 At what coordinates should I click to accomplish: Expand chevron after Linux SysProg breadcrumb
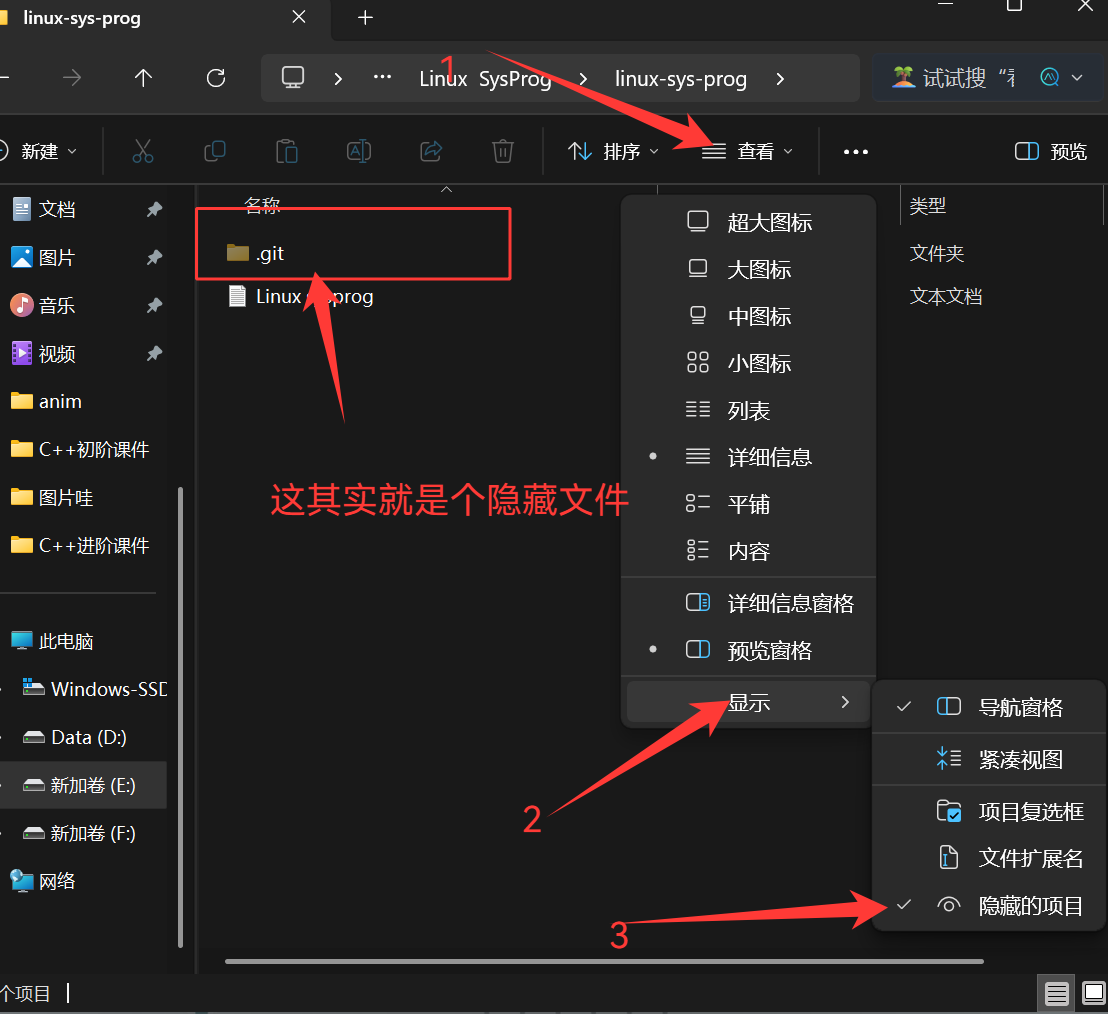click(x=584, y=78)
